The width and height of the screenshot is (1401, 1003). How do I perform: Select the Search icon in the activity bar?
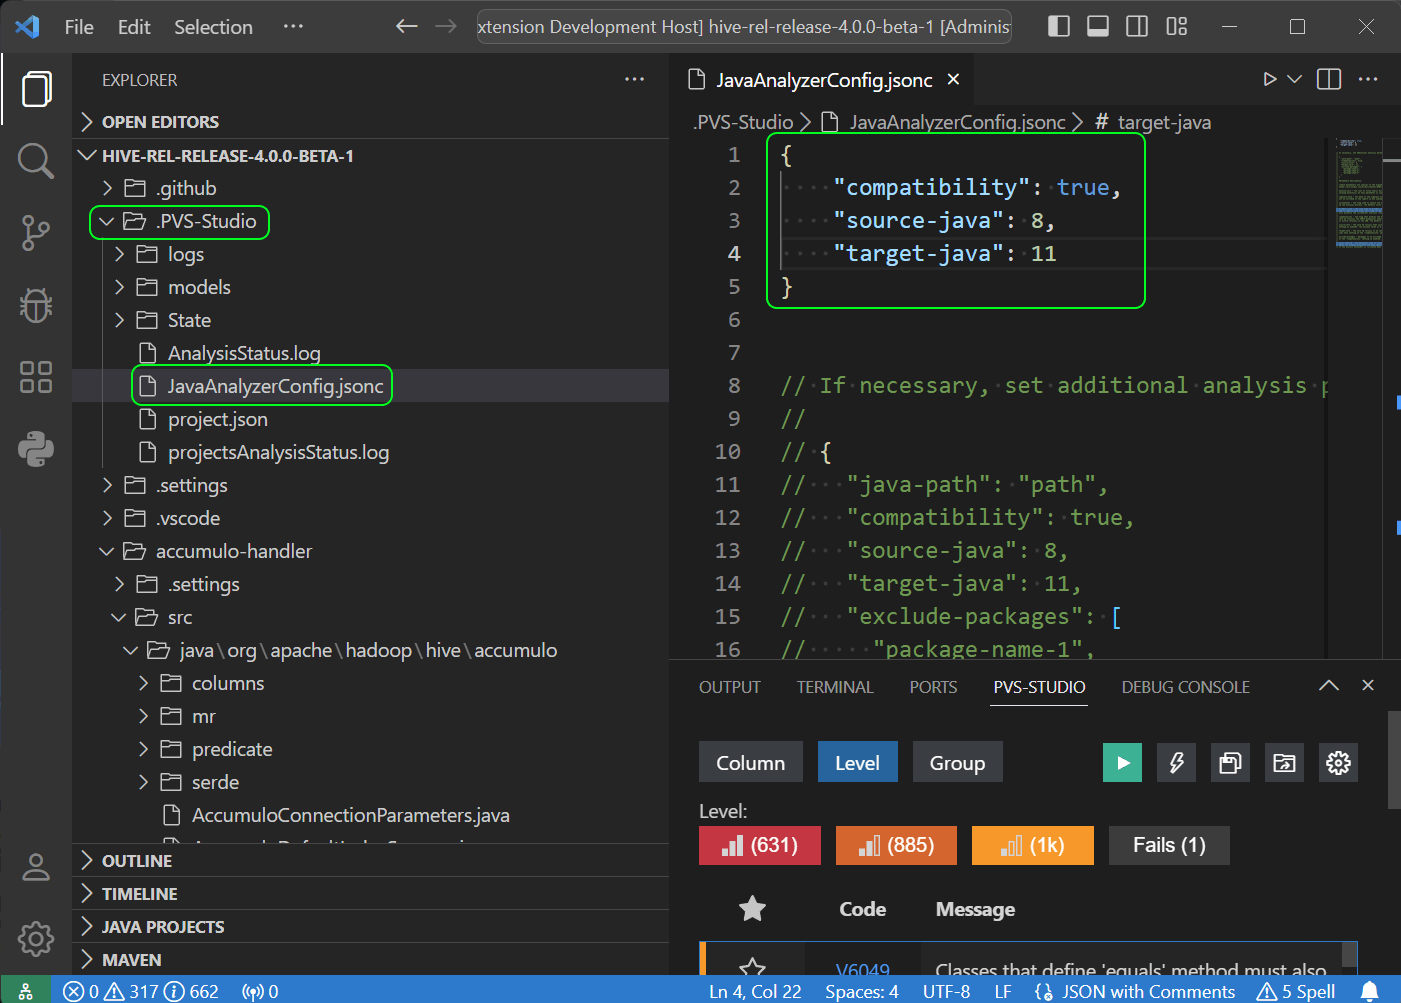[35, 160]
